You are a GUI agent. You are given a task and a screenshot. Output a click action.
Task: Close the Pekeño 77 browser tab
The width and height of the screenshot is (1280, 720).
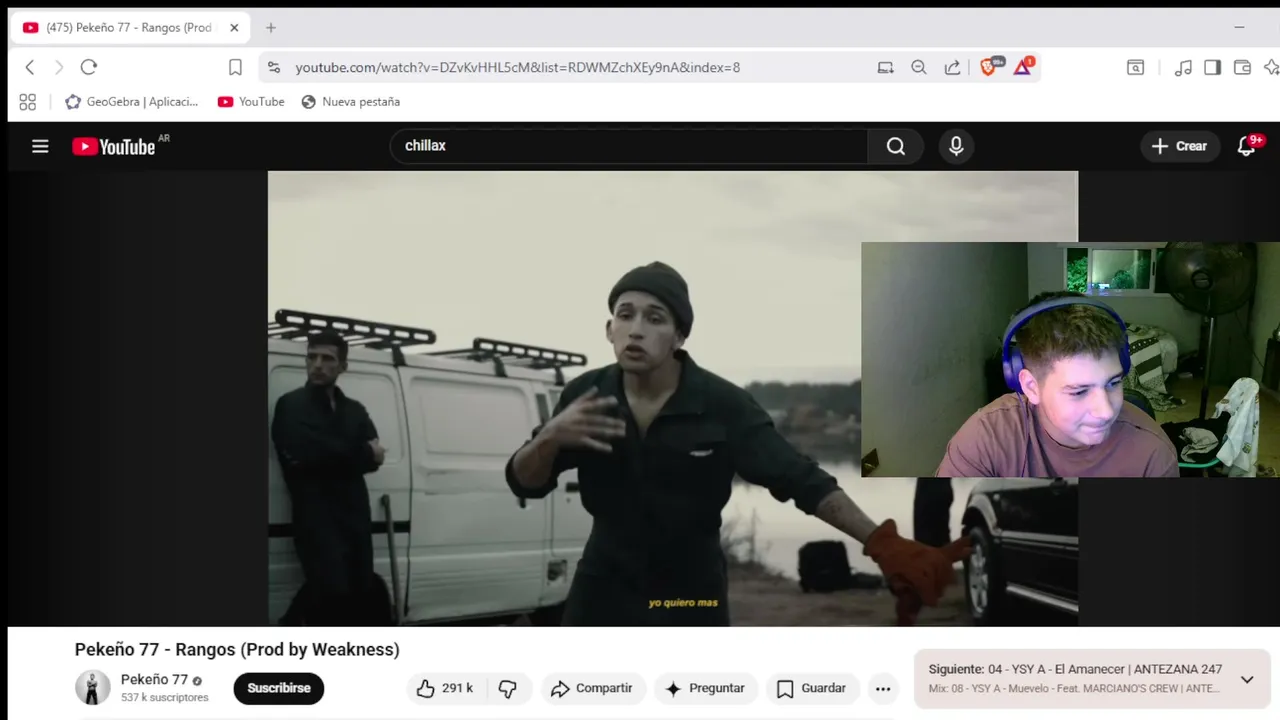pyautogui.click(x=234, y=28)
